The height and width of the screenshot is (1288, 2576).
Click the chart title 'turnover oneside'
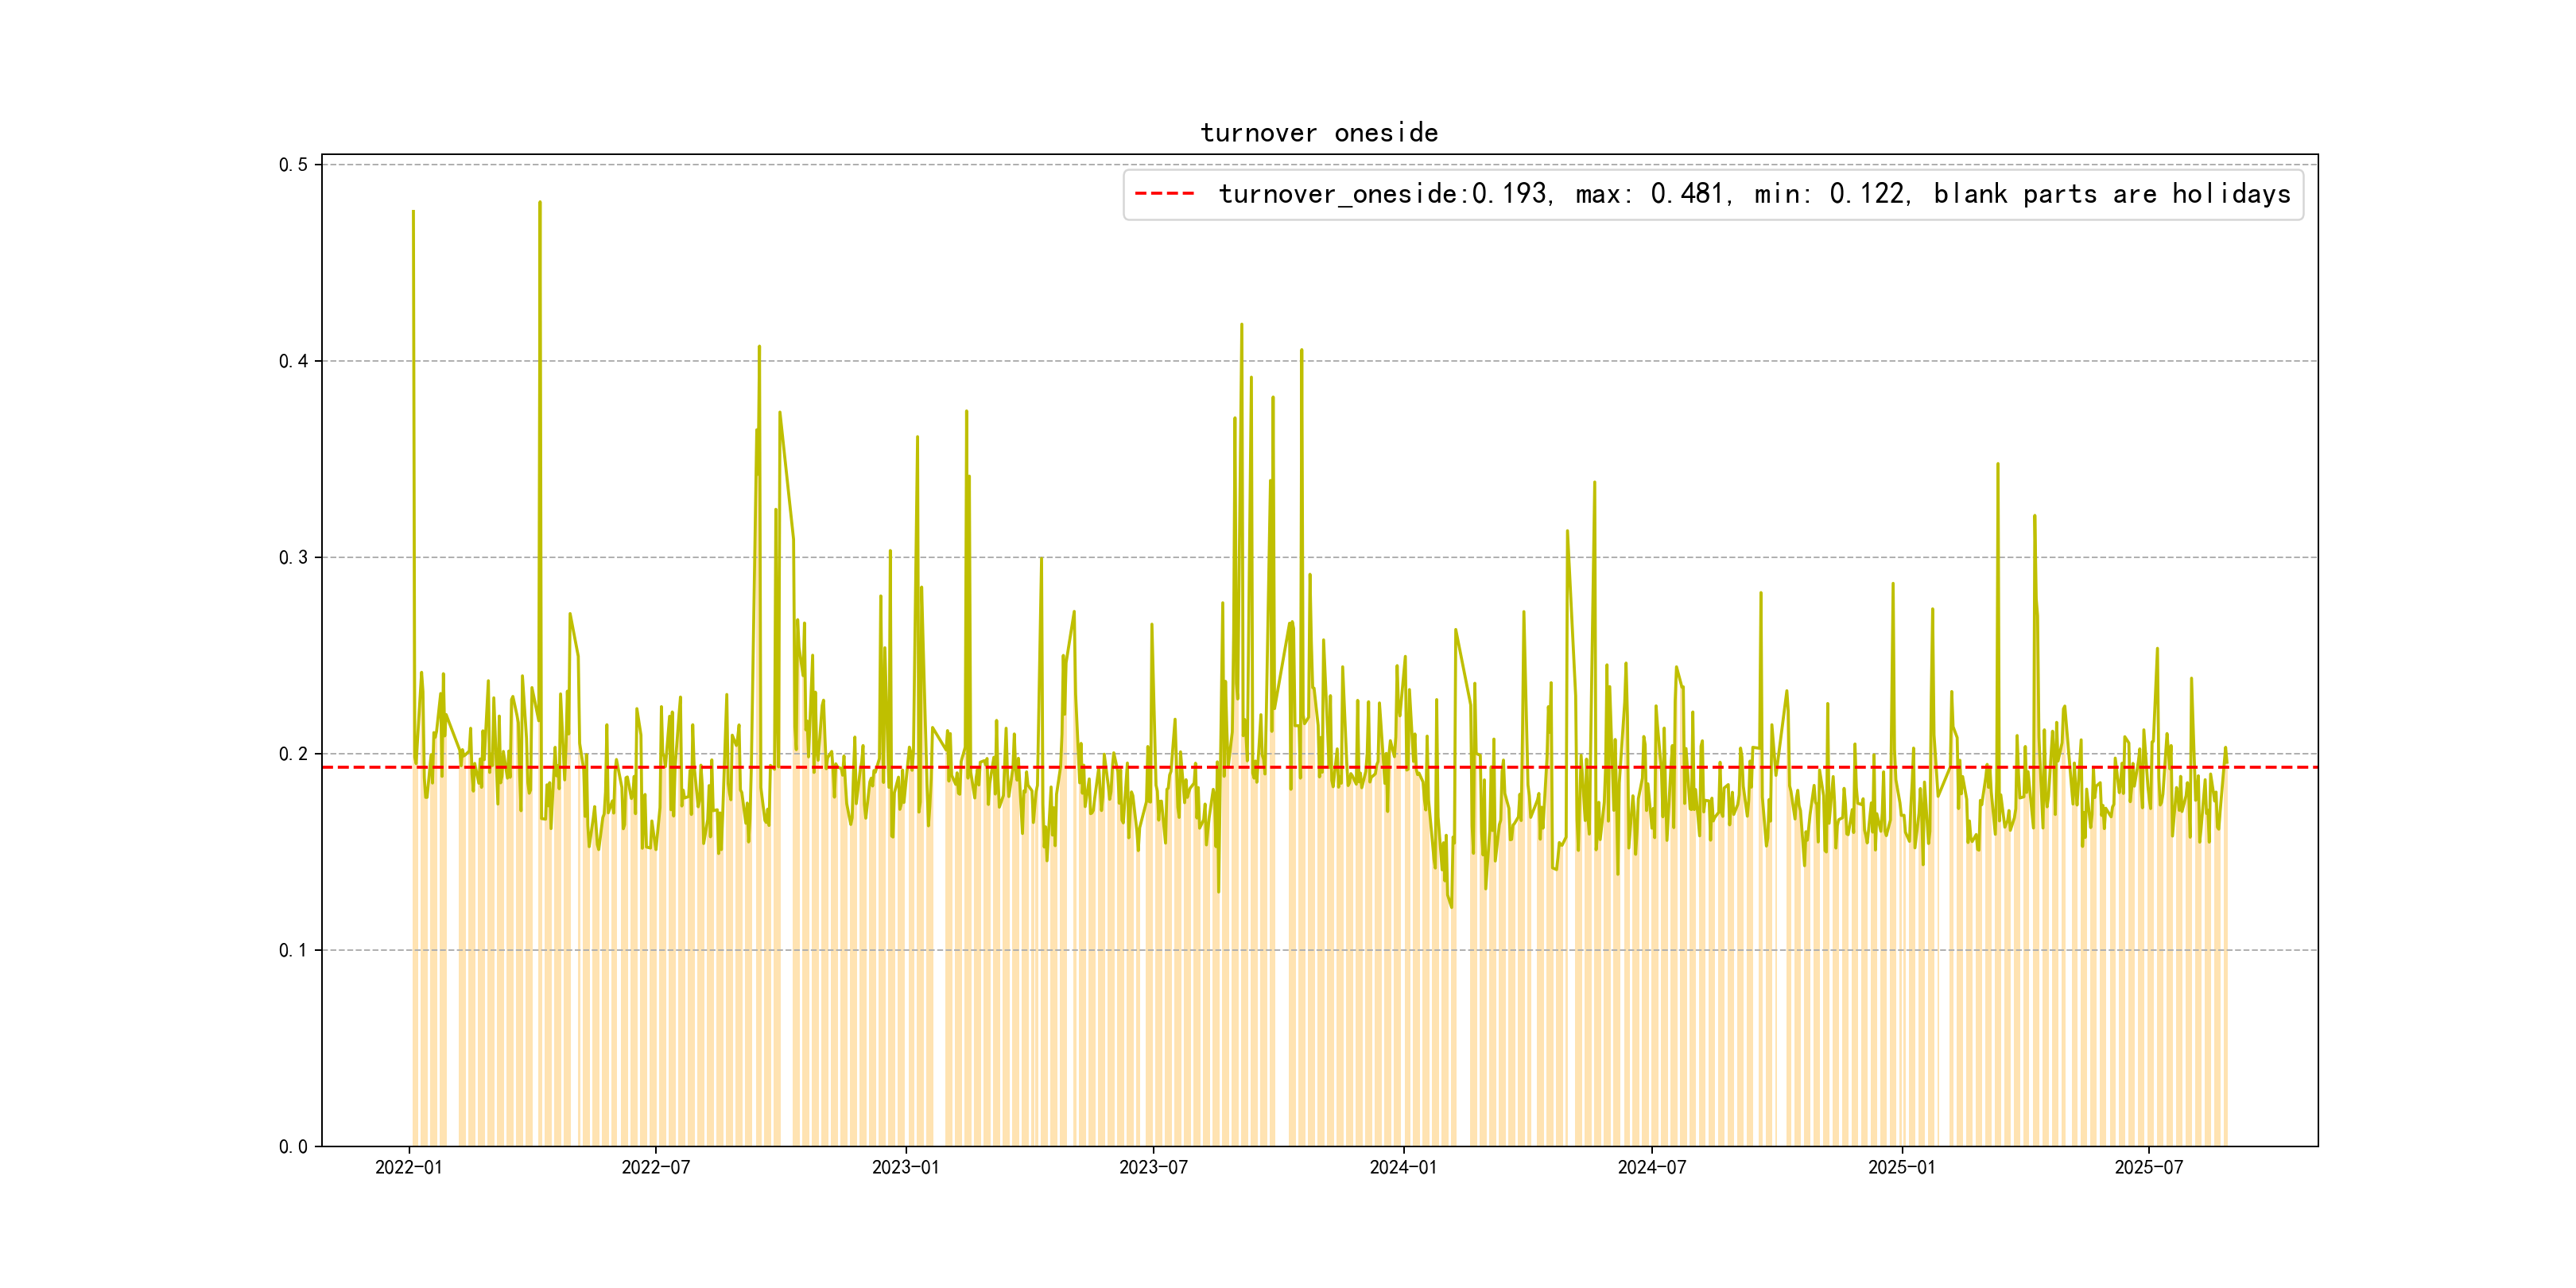[x=1318, y=133]
